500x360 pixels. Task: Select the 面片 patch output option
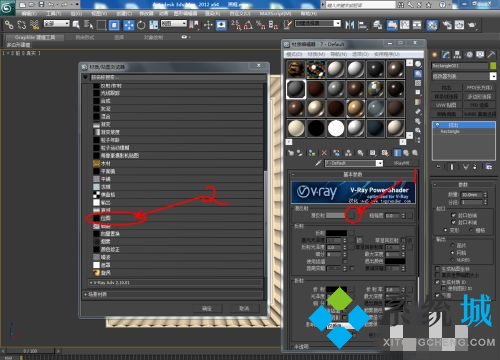pyautogui.click(x=452, y=245)
